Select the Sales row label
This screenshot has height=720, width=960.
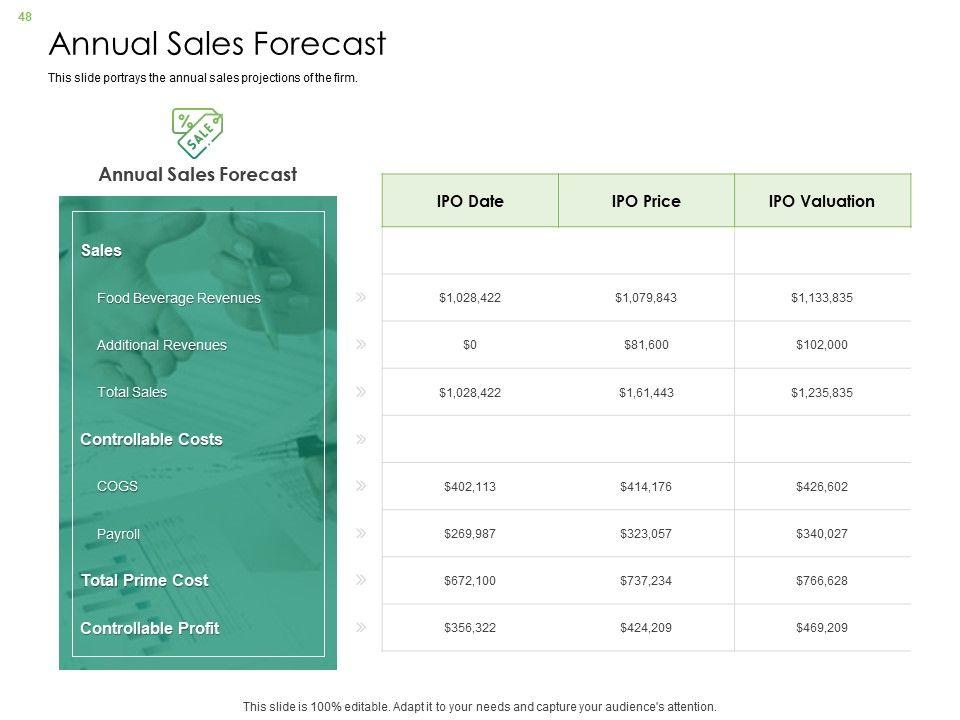101,250
